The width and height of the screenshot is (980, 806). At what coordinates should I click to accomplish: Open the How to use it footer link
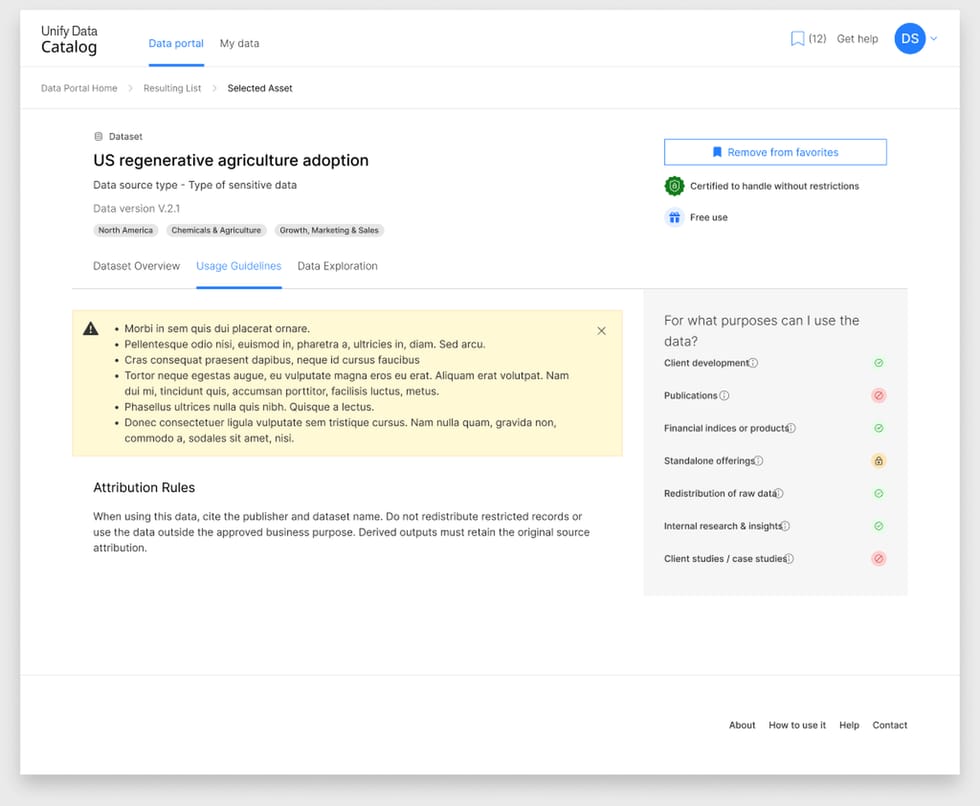797,725
